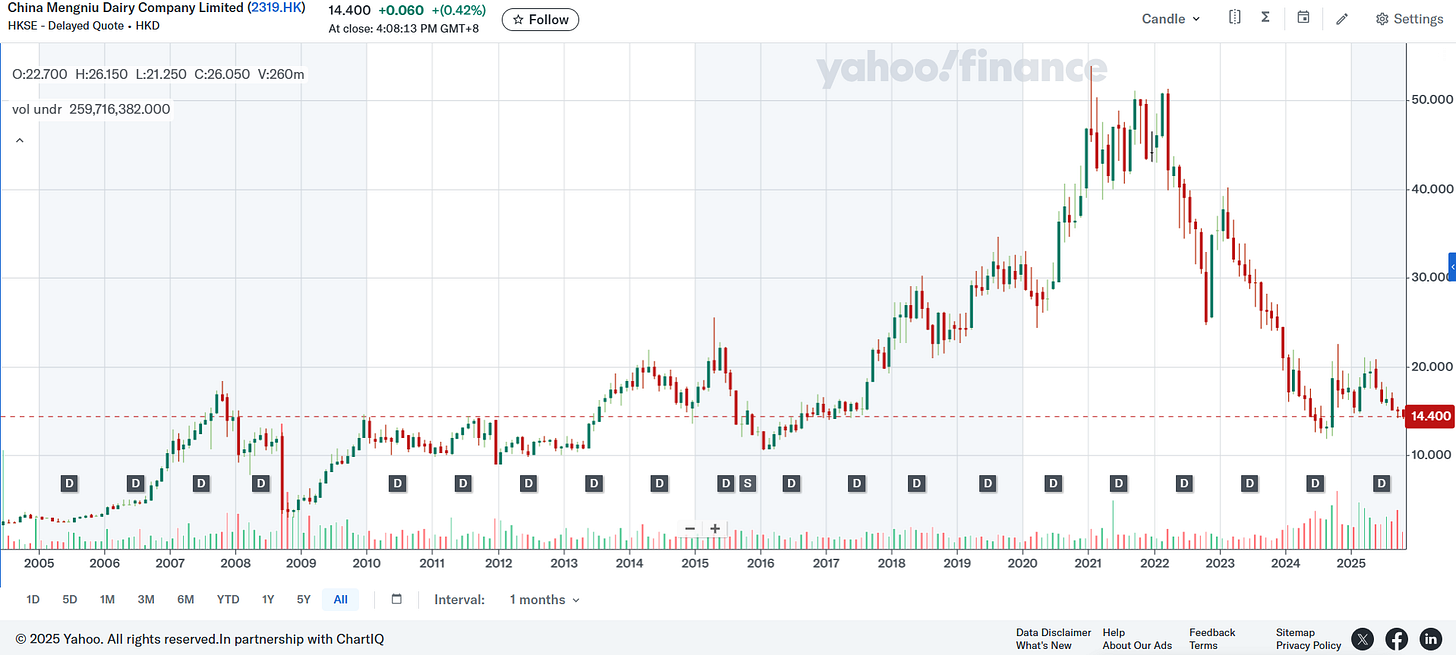The width and height of the screenshot is (1456, 655).
Task: Click the dividend D marker in 2006
Action: click(135, 484)
